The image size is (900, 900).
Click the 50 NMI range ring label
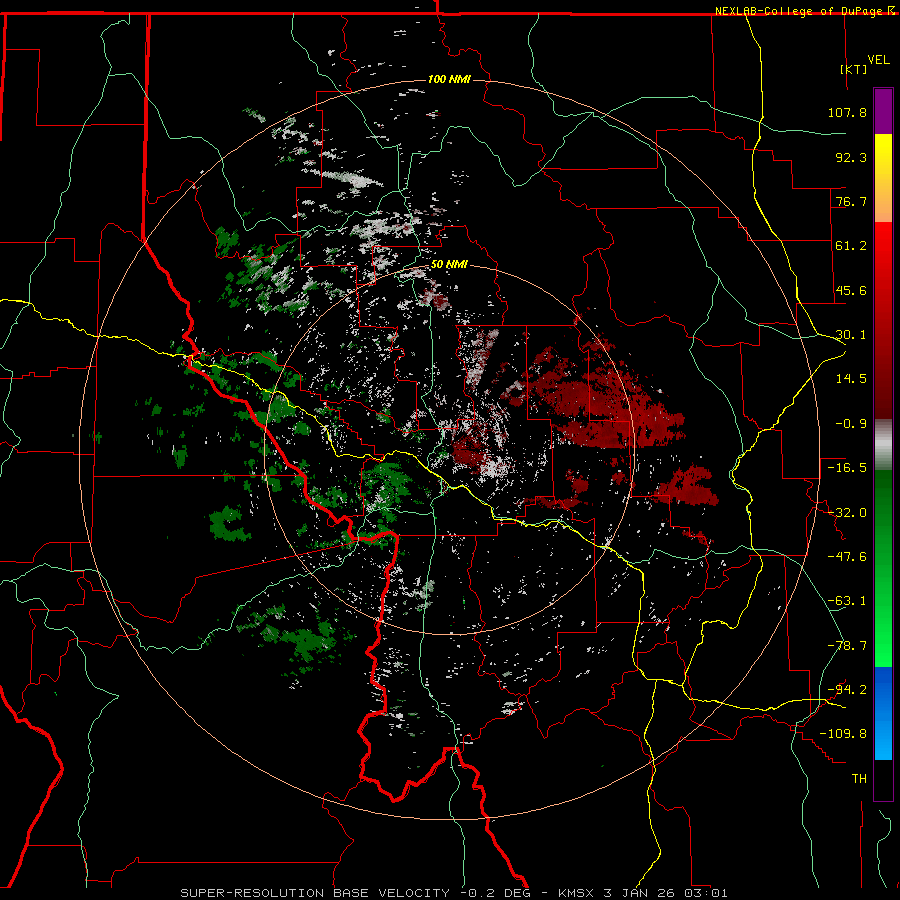click(x=449, y=265)
